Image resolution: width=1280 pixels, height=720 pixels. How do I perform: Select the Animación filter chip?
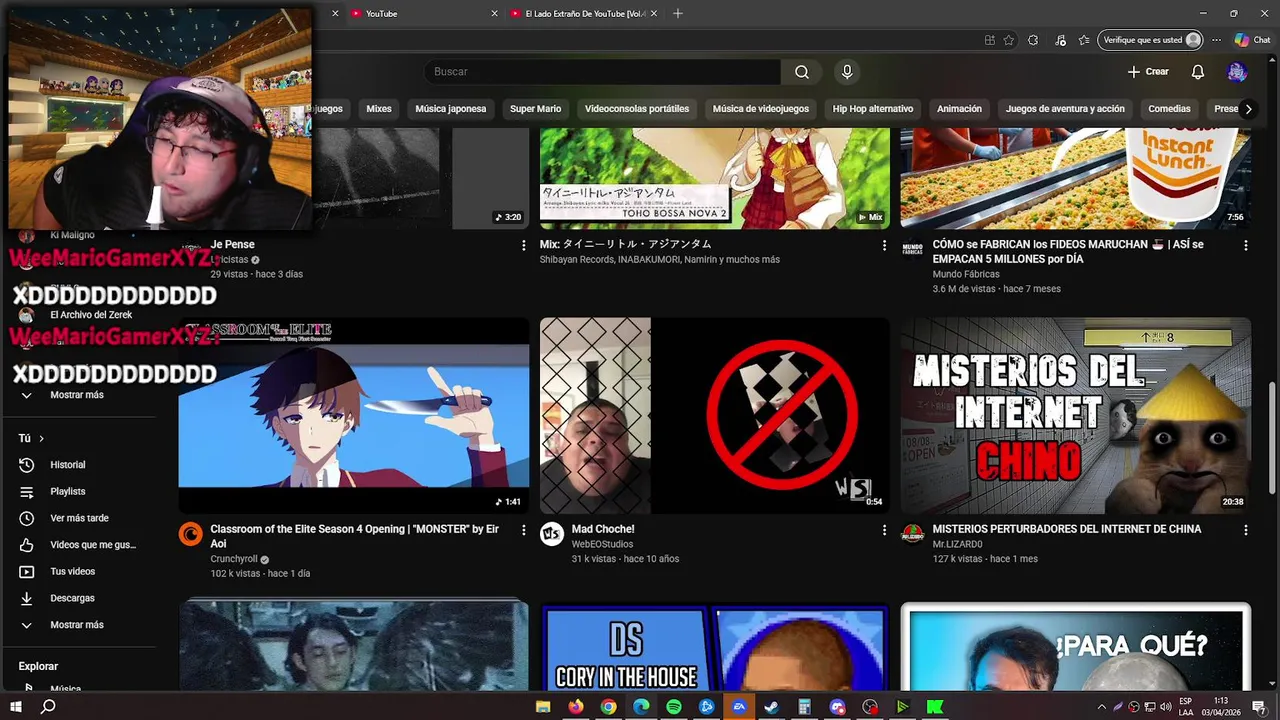click(960, 109)
